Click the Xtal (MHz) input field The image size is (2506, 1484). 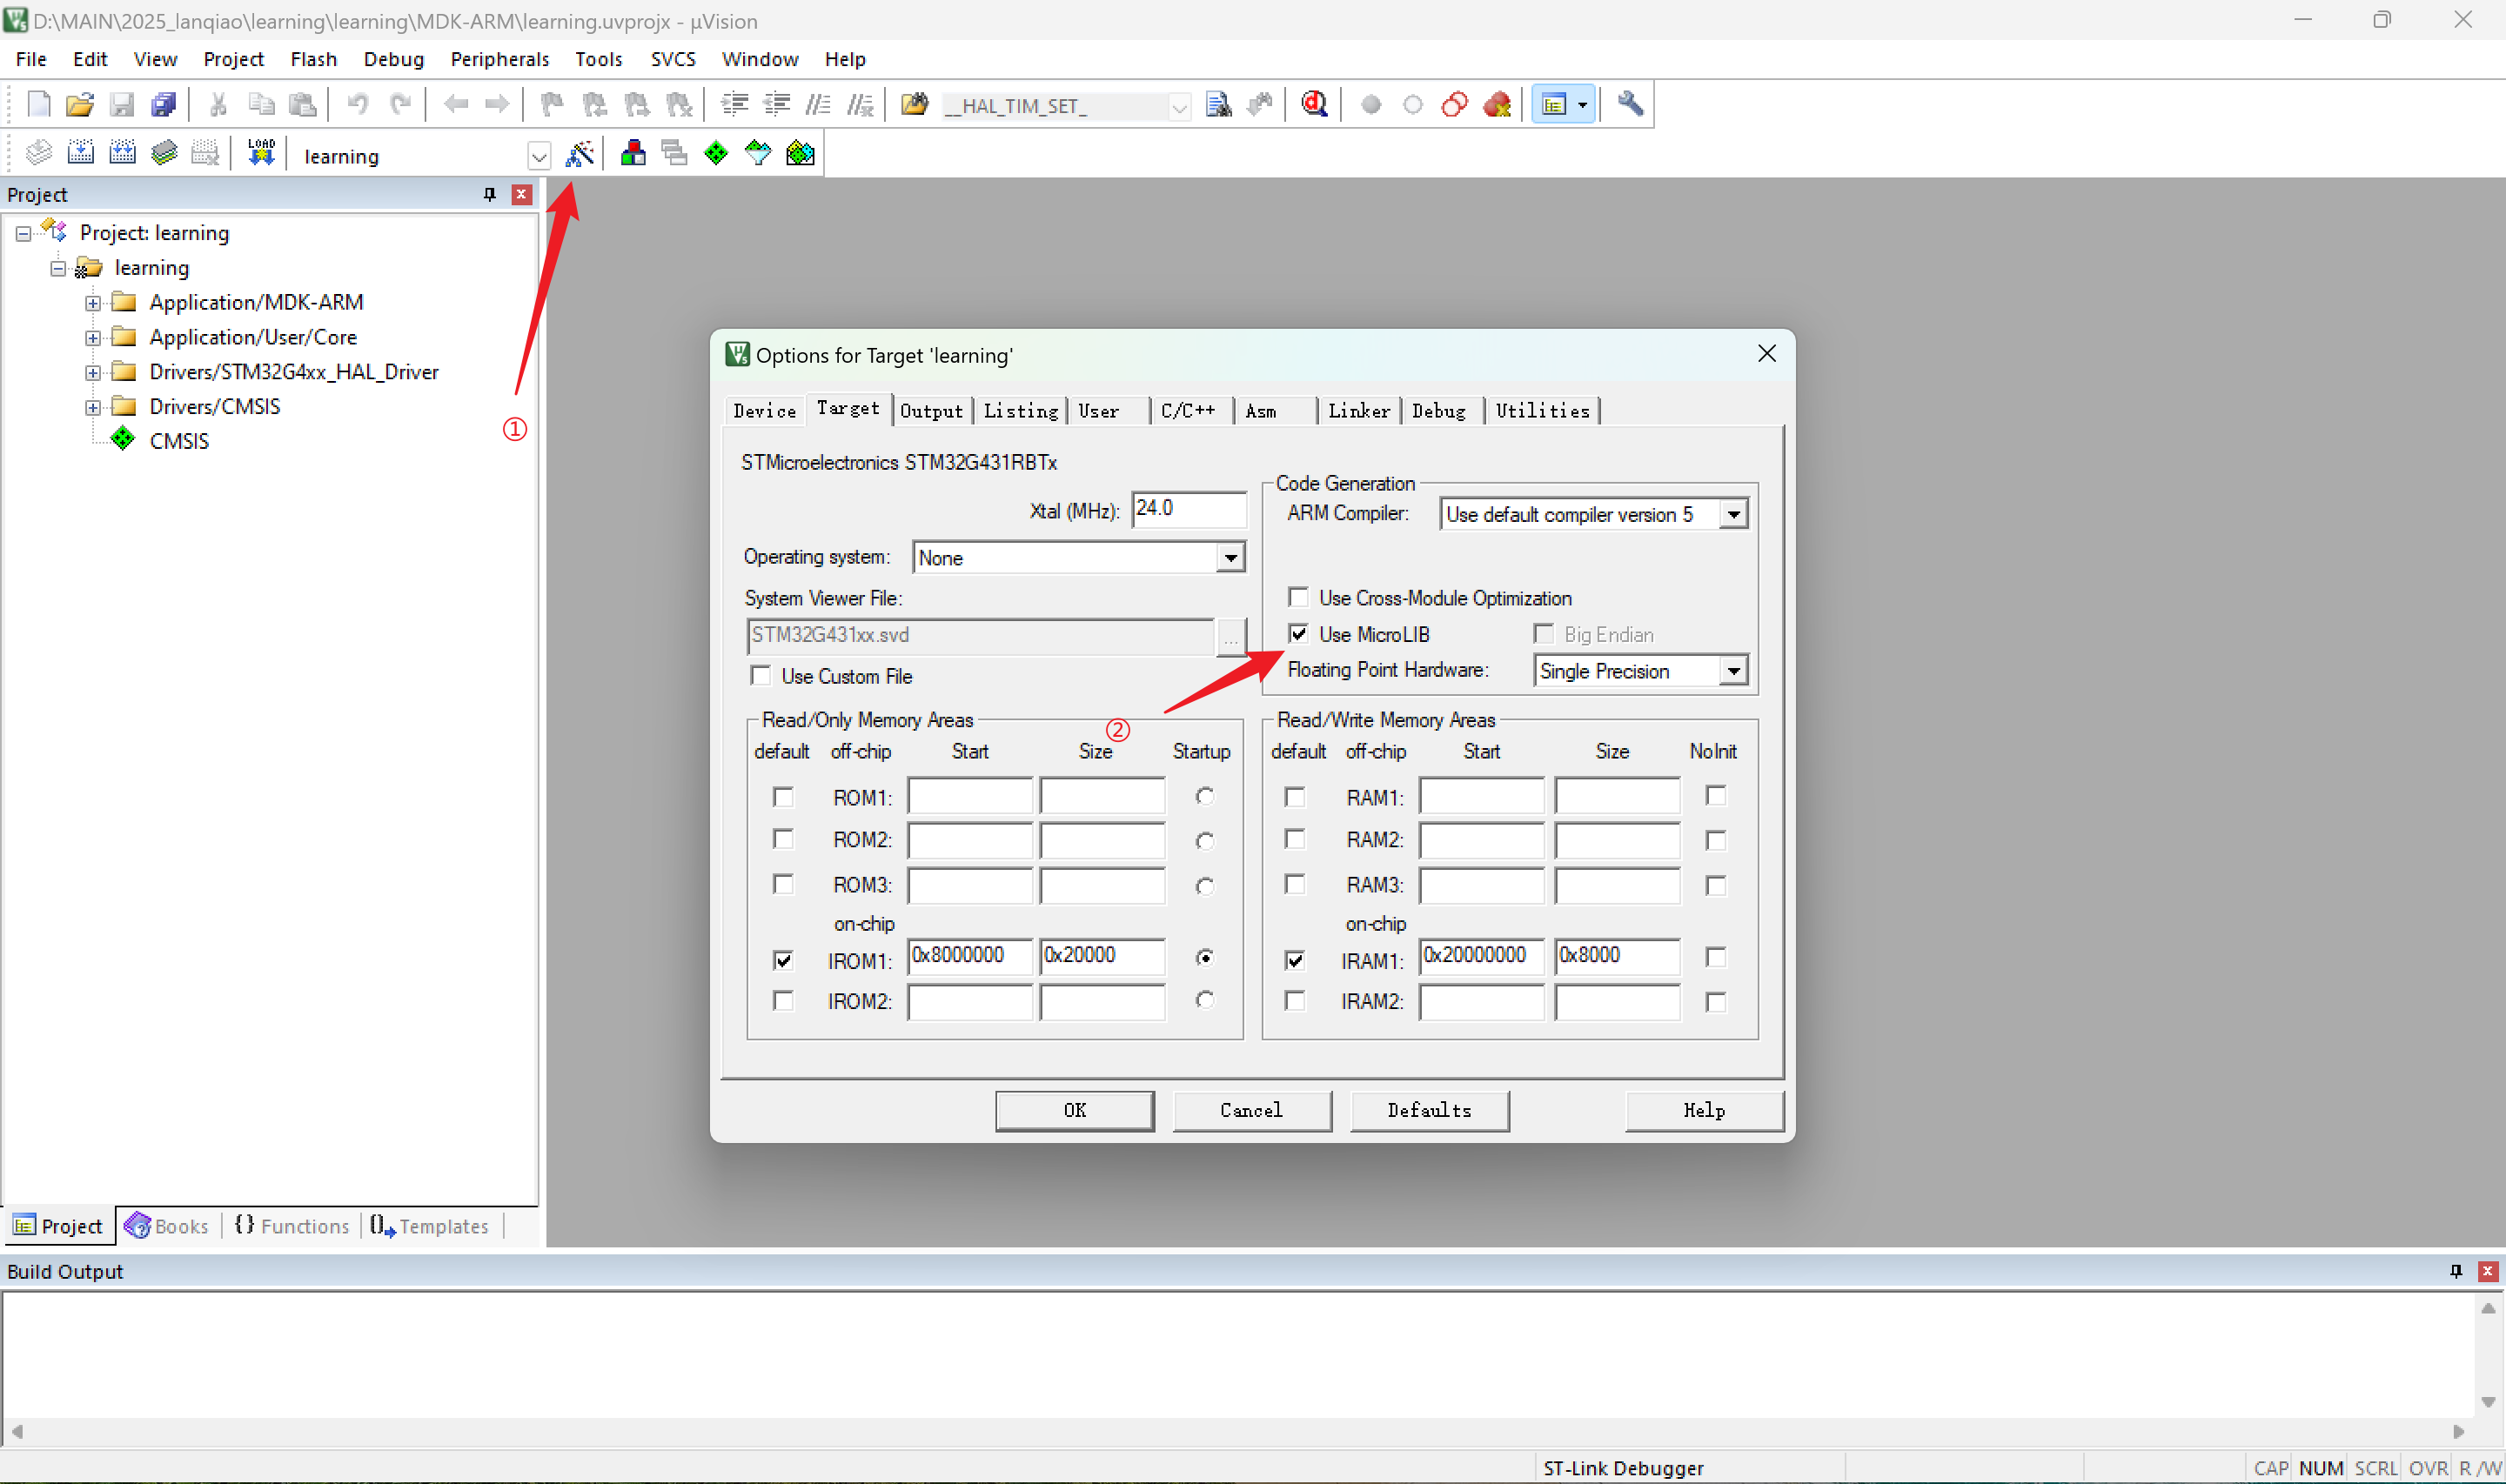pos(1187,509)
